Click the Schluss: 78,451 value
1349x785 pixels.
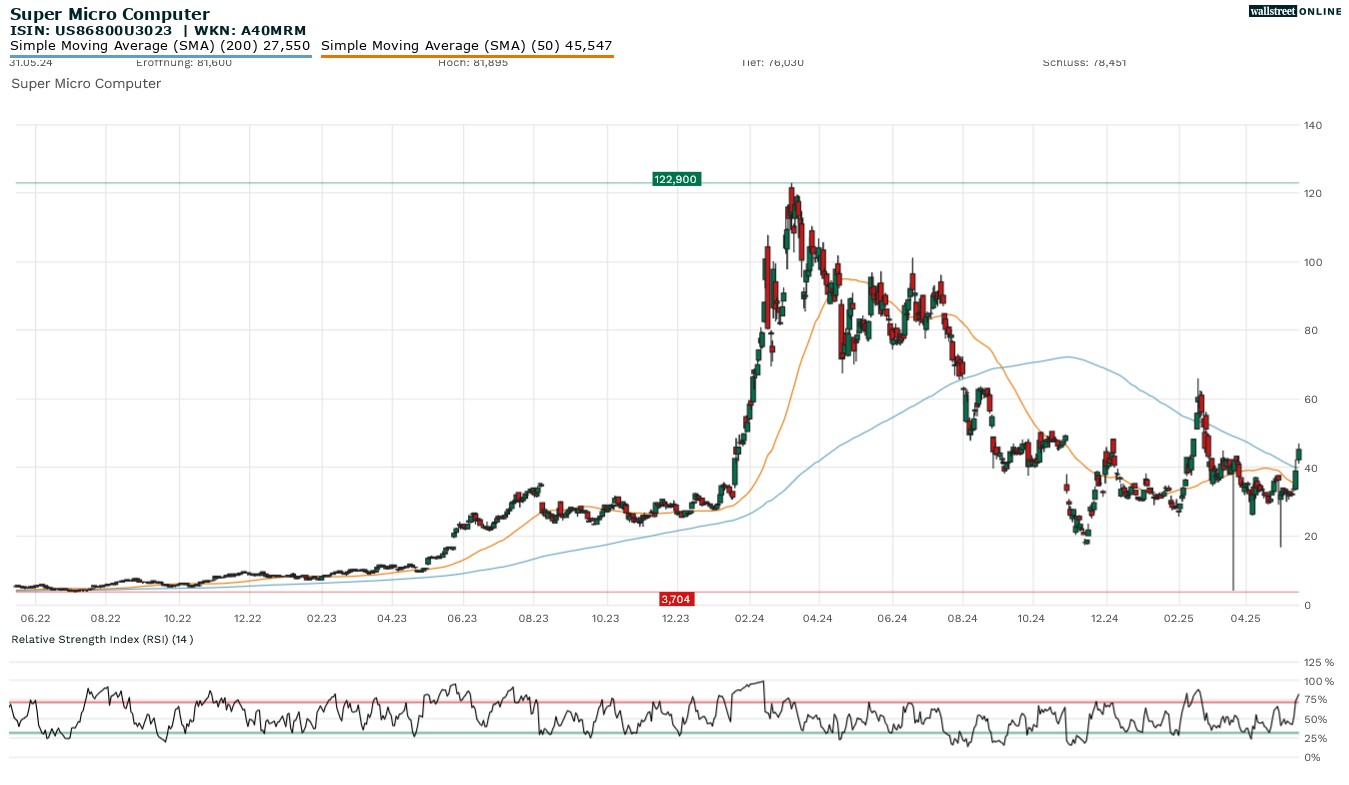[x=1084, y=63]
